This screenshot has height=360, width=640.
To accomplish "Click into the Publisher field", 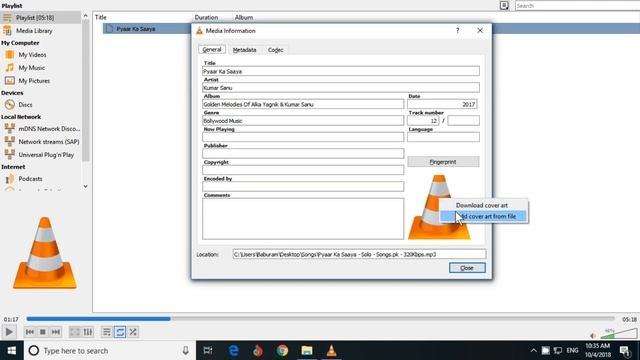I will pyautogui.click(x=303, y=153).
